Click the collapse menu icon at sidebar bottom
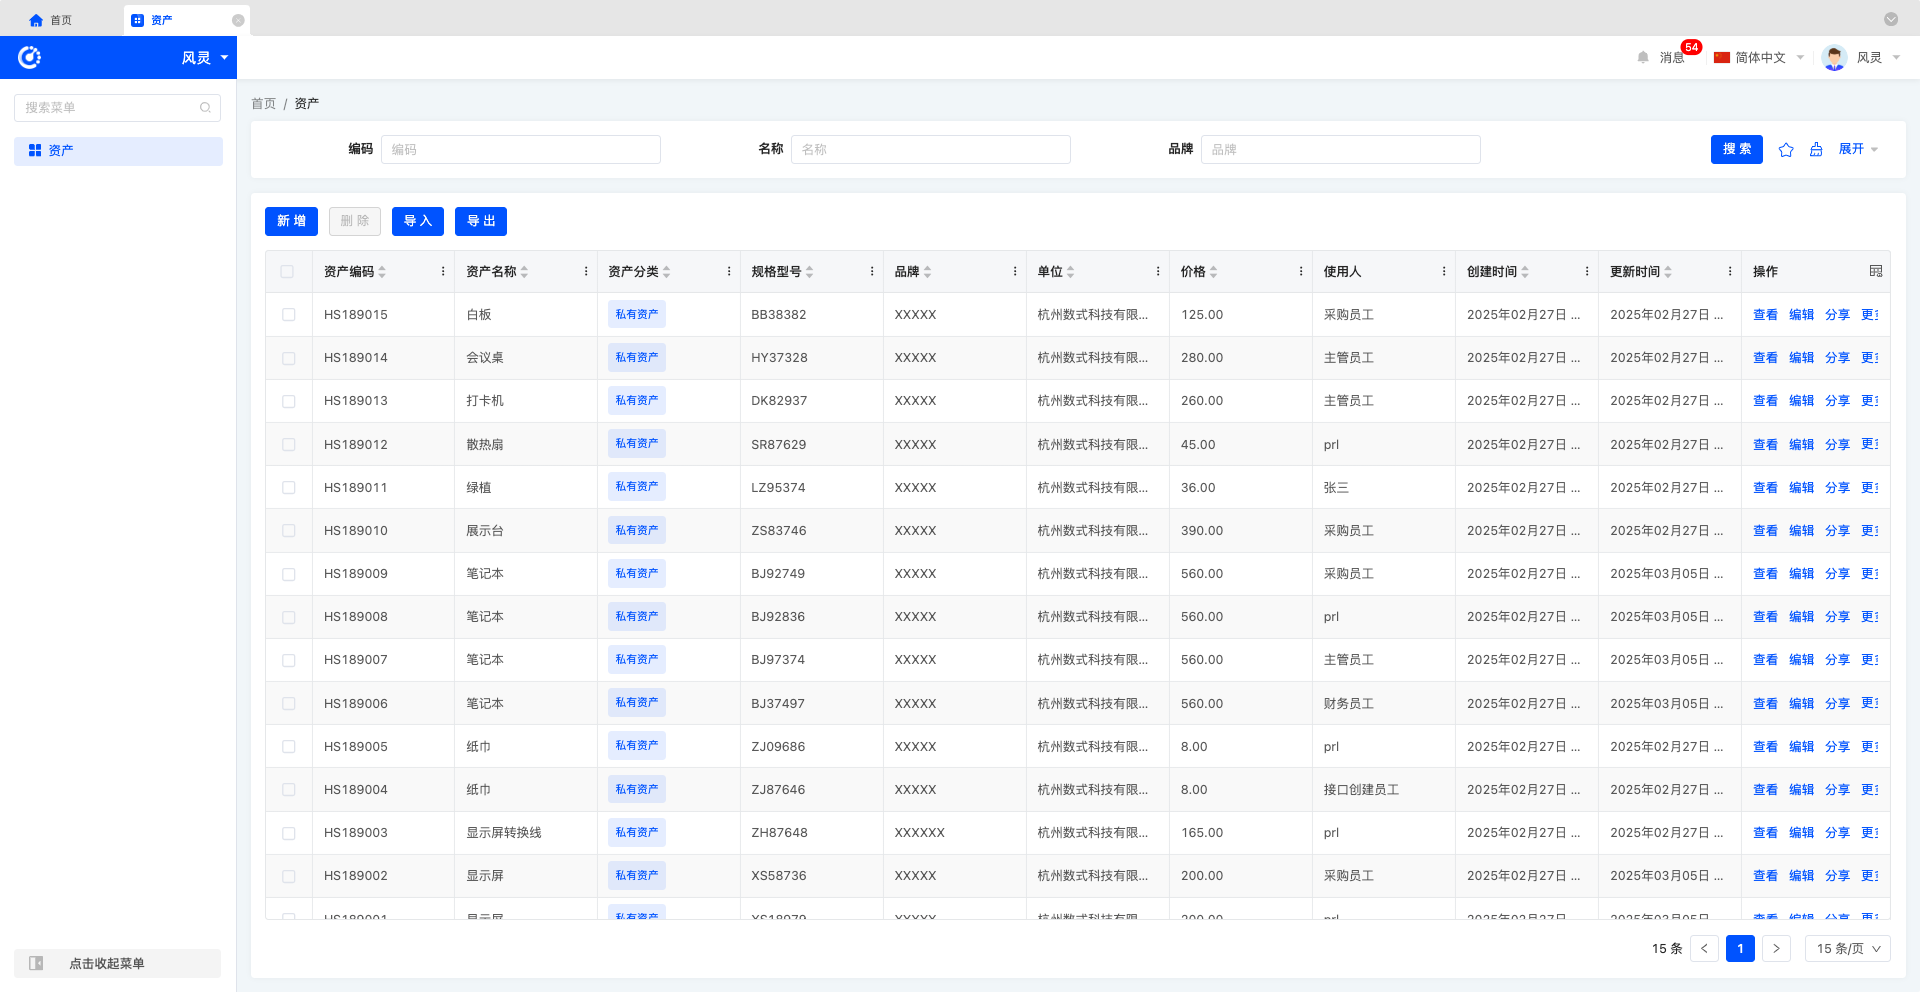This screenshot has height=992, width=1920. point(36,963)
